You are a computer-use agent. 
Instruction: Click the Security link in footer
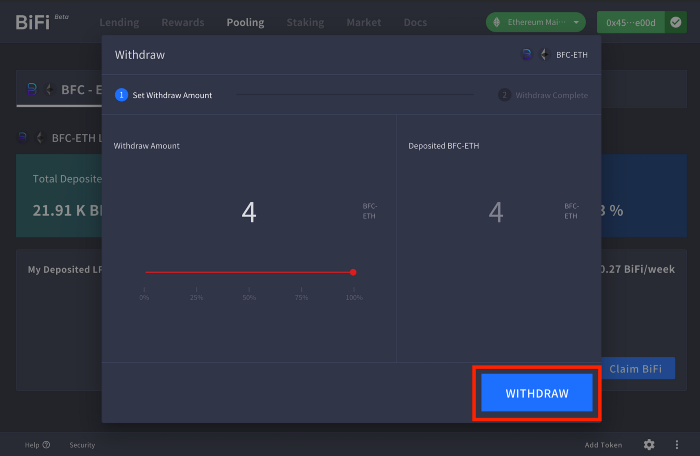[82, 445]
